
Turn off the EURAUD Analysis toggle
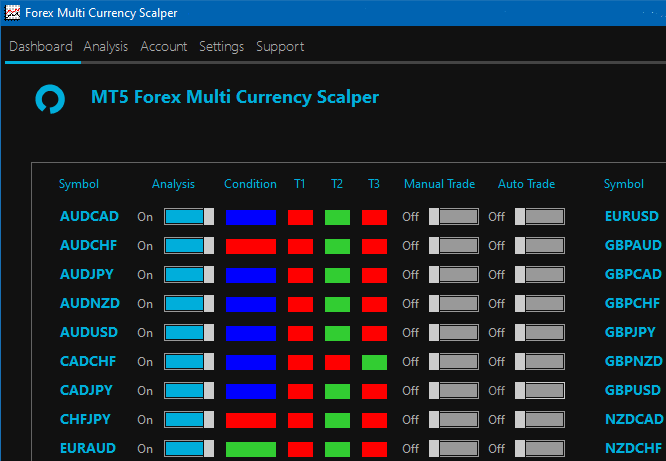pos(189,448)
